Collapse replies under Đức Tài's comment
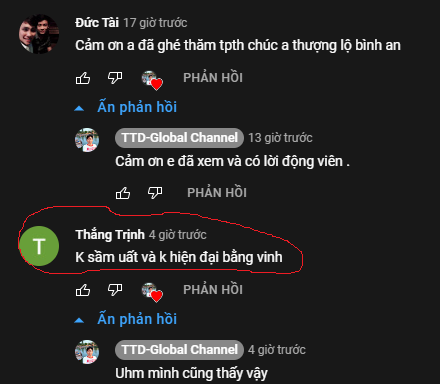440x384 pixels. [x=126, y=107]
